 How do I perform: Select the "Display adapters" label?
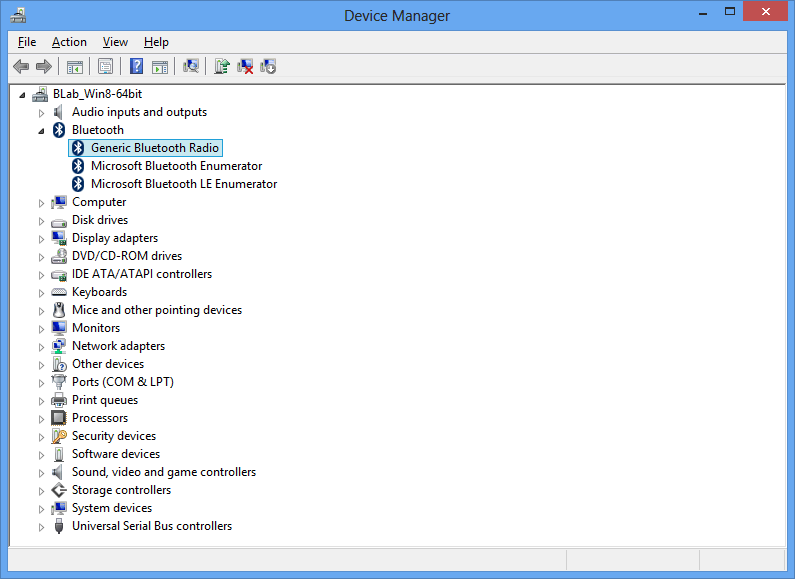115,238
